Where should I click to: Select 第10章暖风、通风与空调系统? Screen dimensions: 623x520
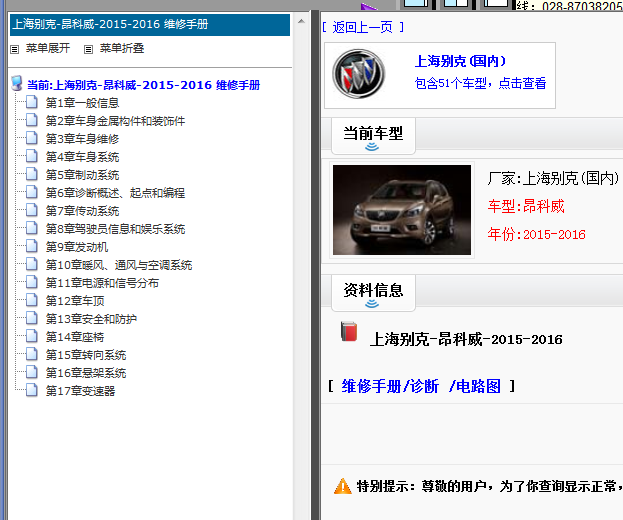click(119, 265)
